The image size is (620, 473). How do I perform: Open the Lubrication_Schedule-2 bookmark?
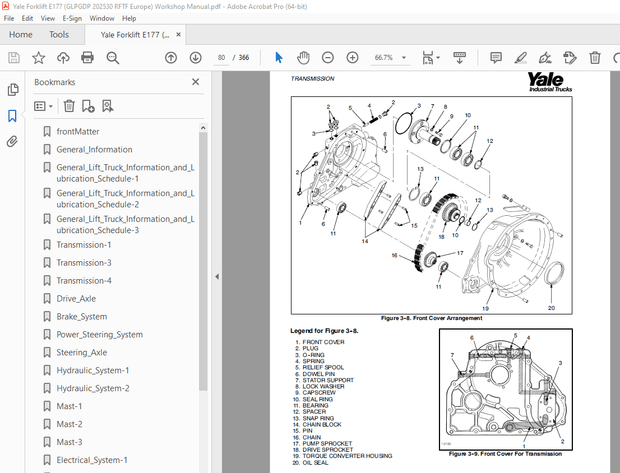pos(125,199)
